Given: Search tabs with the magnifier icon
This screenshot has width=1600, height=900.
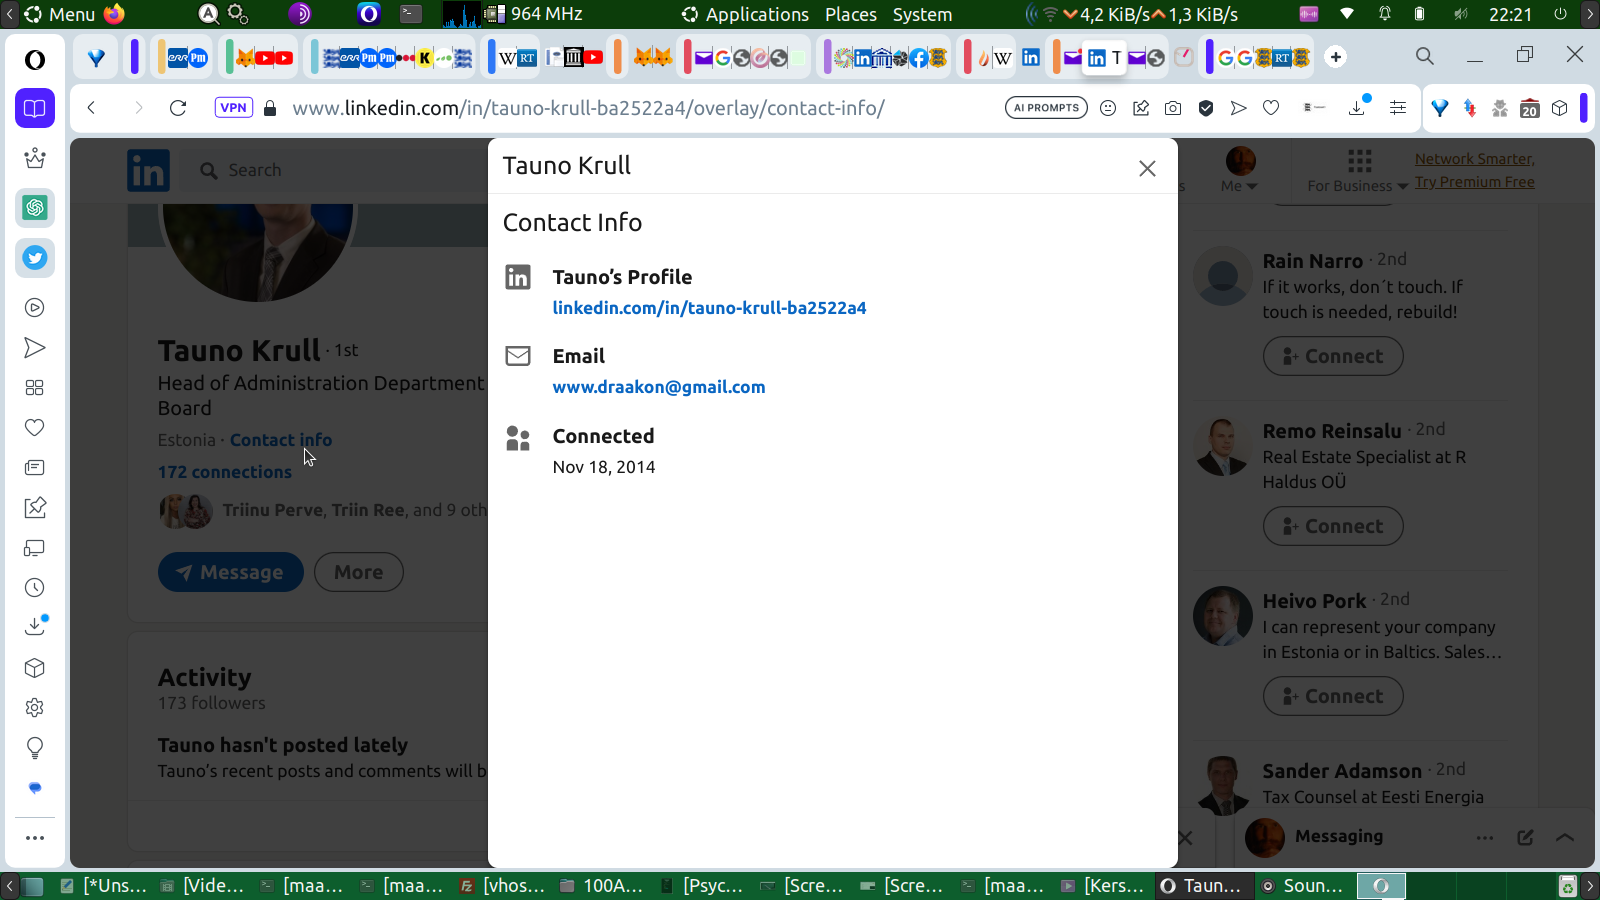Looking at the screenshot, I should [x=1425, y=57].
